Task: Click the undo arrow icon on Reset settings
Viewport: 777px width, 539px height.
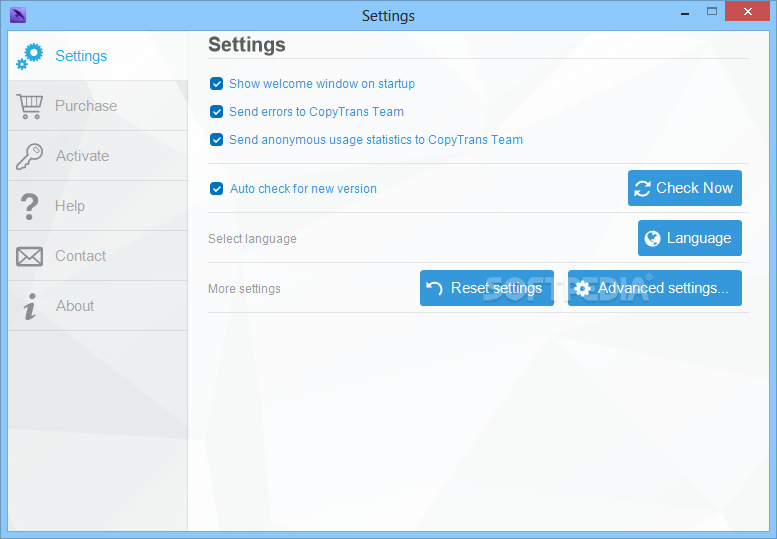Action: (x=435, y=288)
